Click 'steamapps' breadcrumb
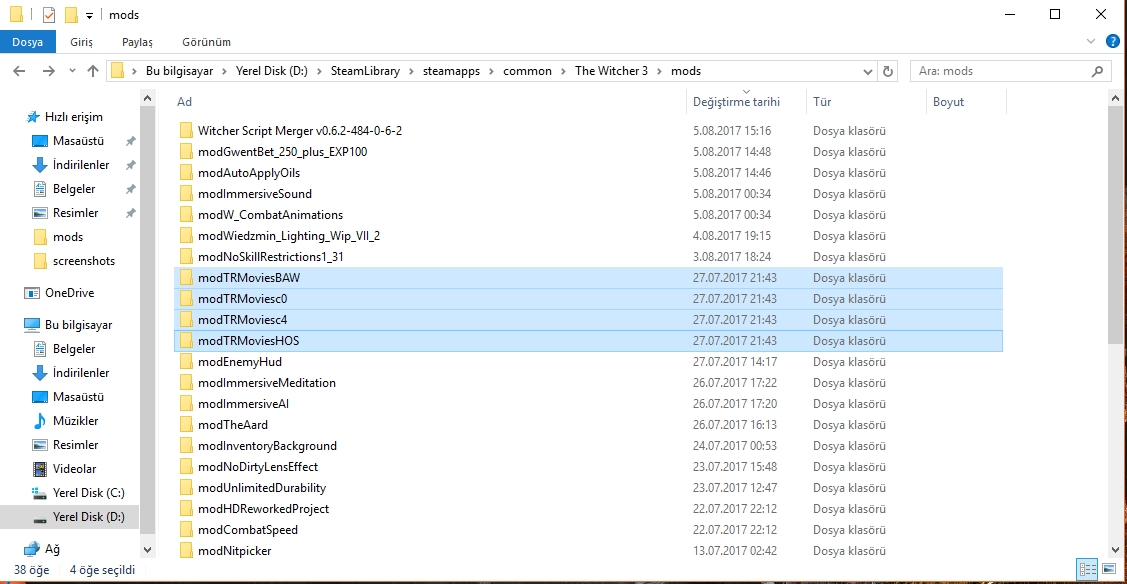Image resolution: width=1127 pixels, height=584 pixels. pyautogui.click(x=451, y=71)
